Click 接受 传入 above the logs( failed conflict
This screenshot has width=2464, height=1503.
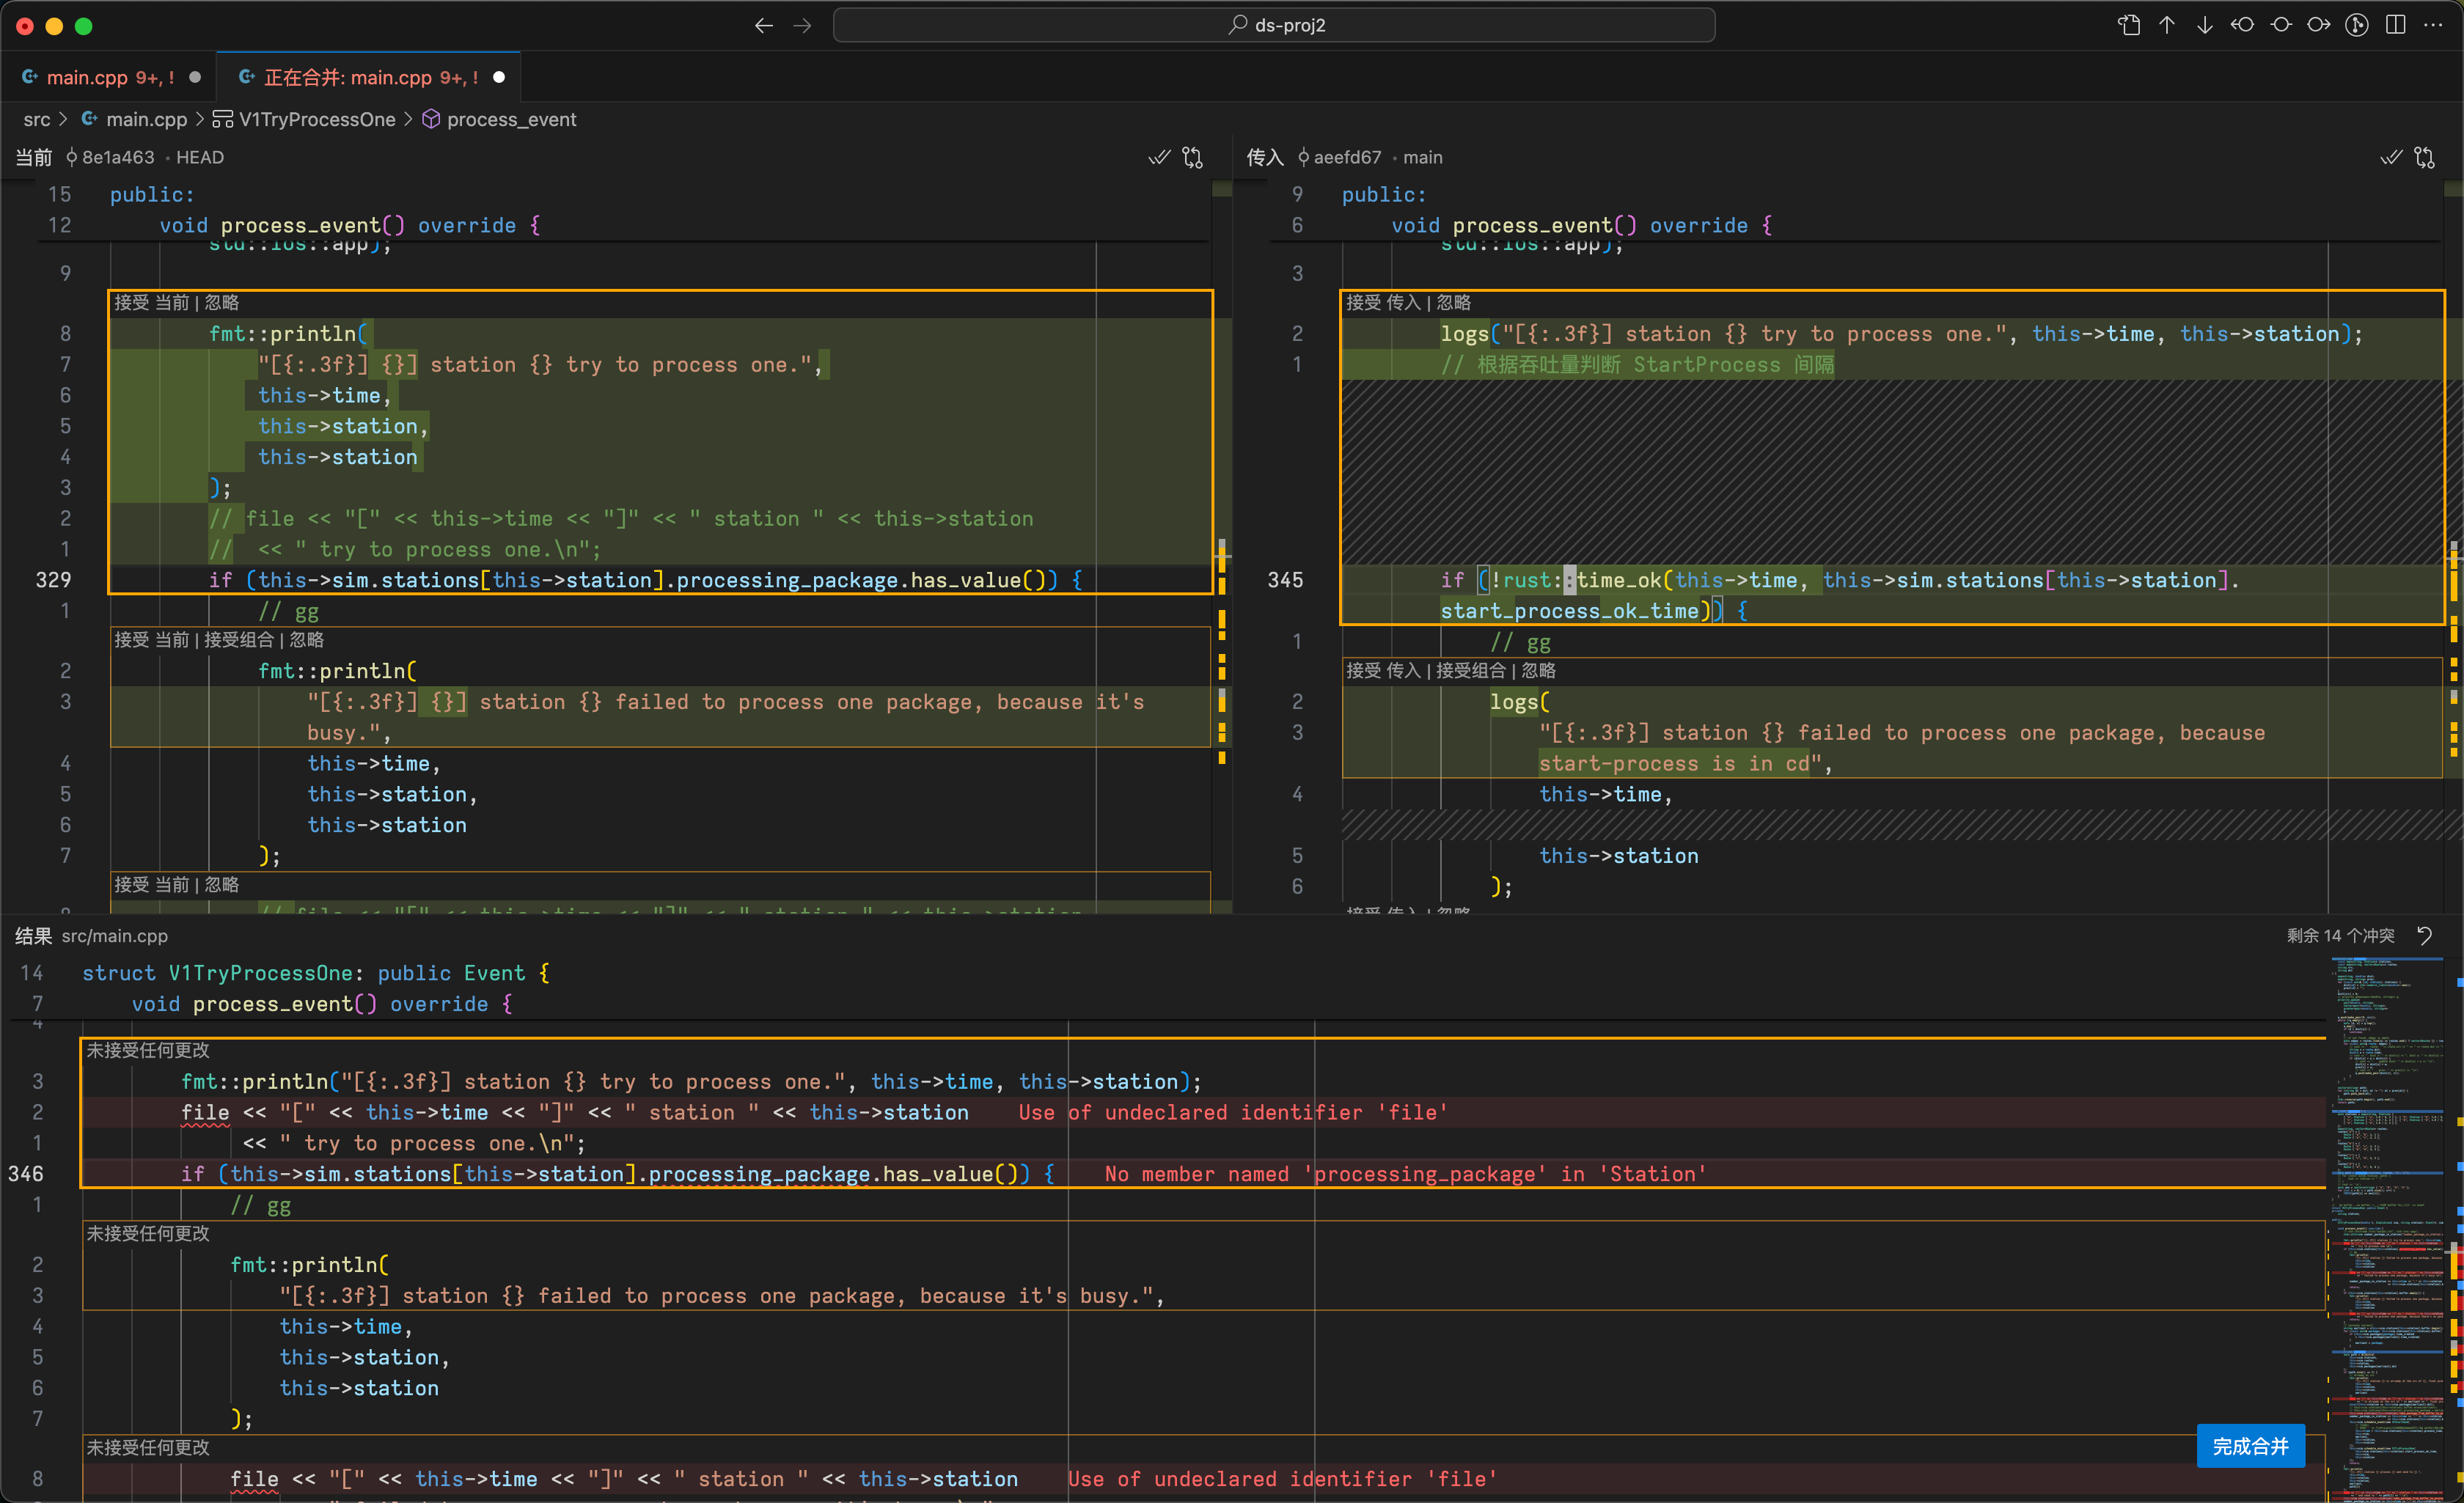[x=1383, y=670]
